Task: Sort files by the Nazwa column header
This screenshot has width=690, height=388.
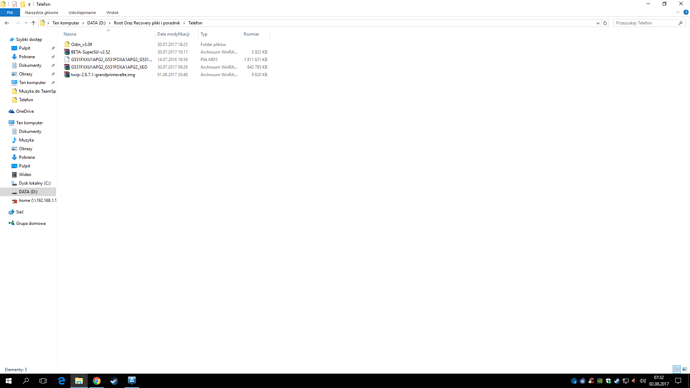Action: tap(70, 34)
